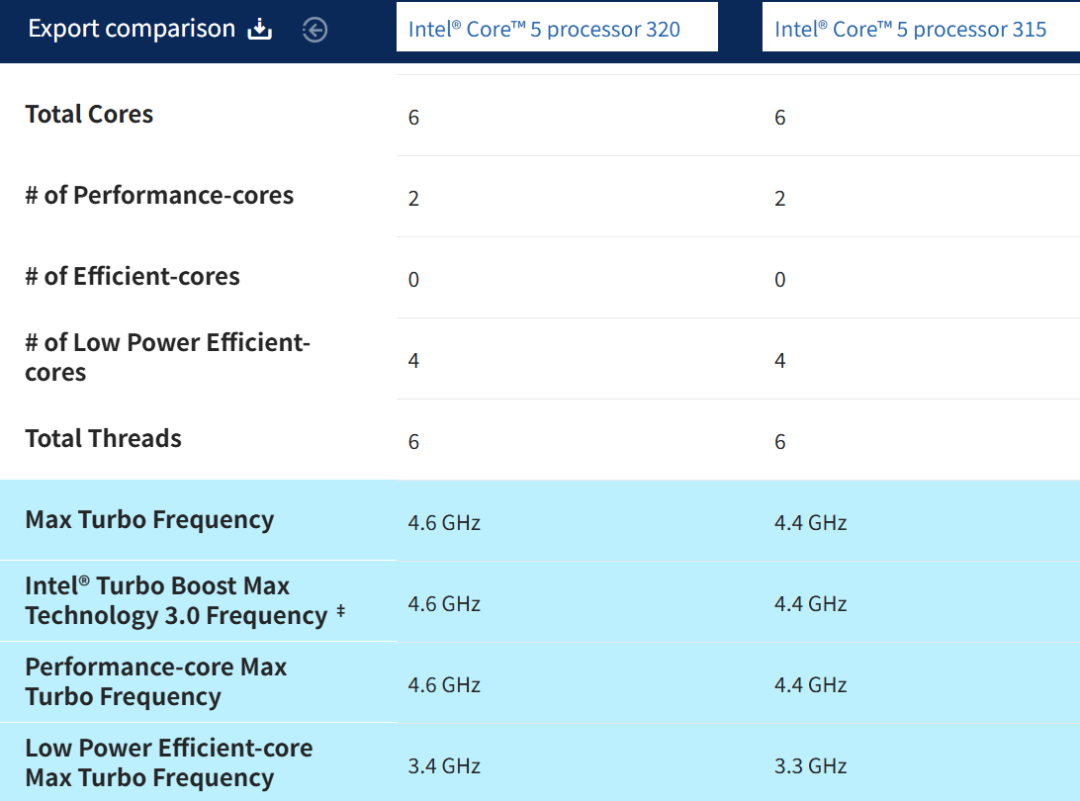Click Total Threads value for processor 320
The image size is (1080, 801).
pyautogui.click(x=413, y=442)
